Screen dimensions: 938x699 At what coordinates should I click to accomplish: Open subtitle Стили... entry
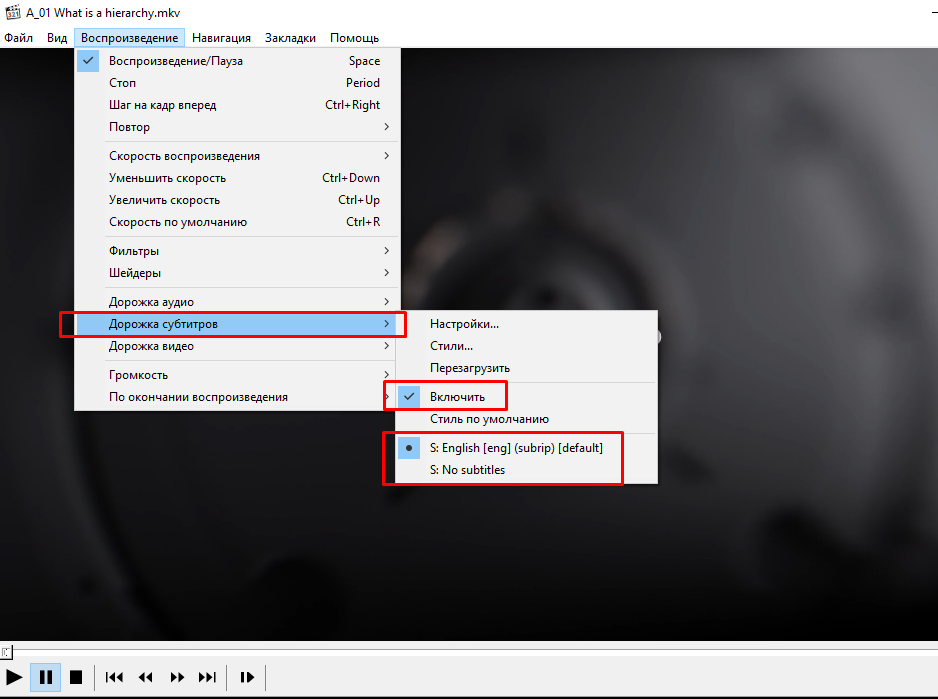526,346
